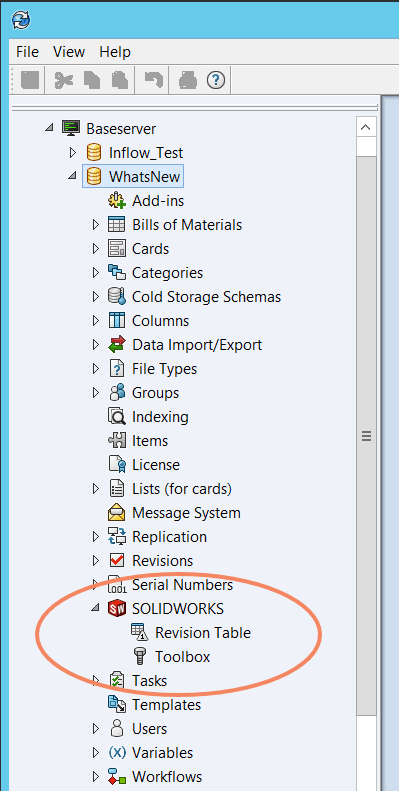The height and width of the screenshot is (791, 399).
Task: Expand the Cards node
Action: pyautogui.click(x=96, y=249)
